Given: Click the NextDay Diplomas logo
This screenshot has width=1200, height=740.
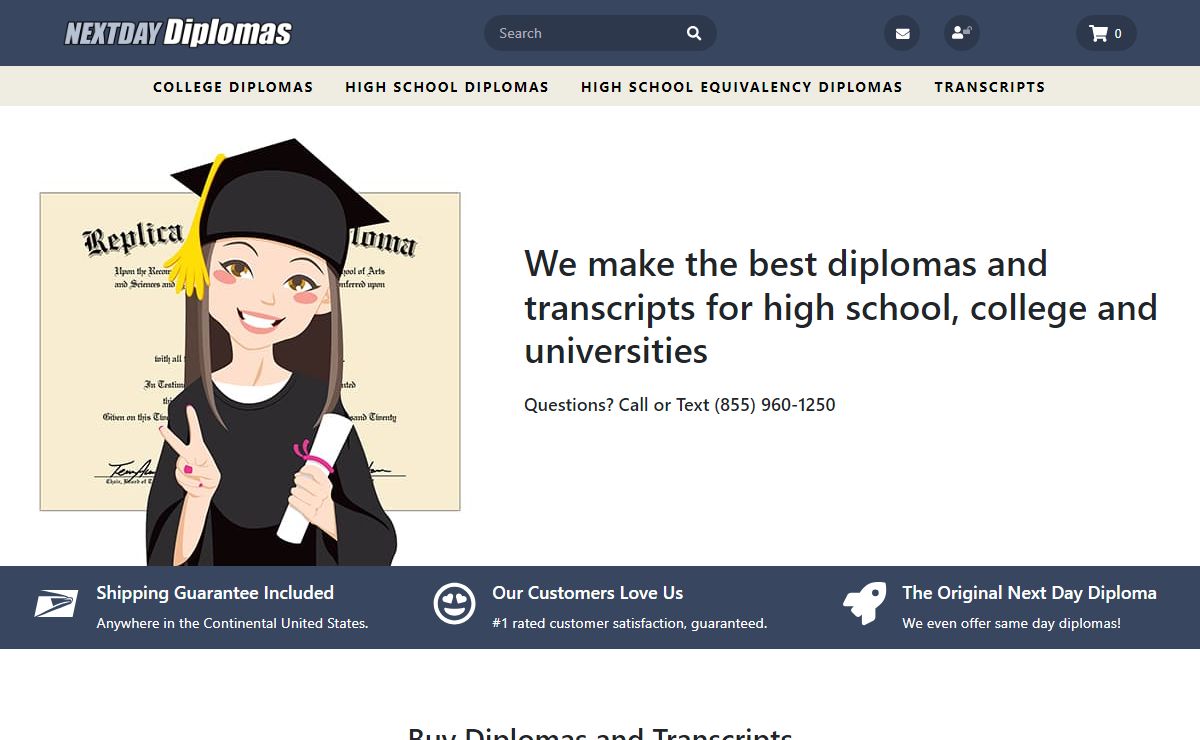Looking at the screenshot, I should 178,33.
